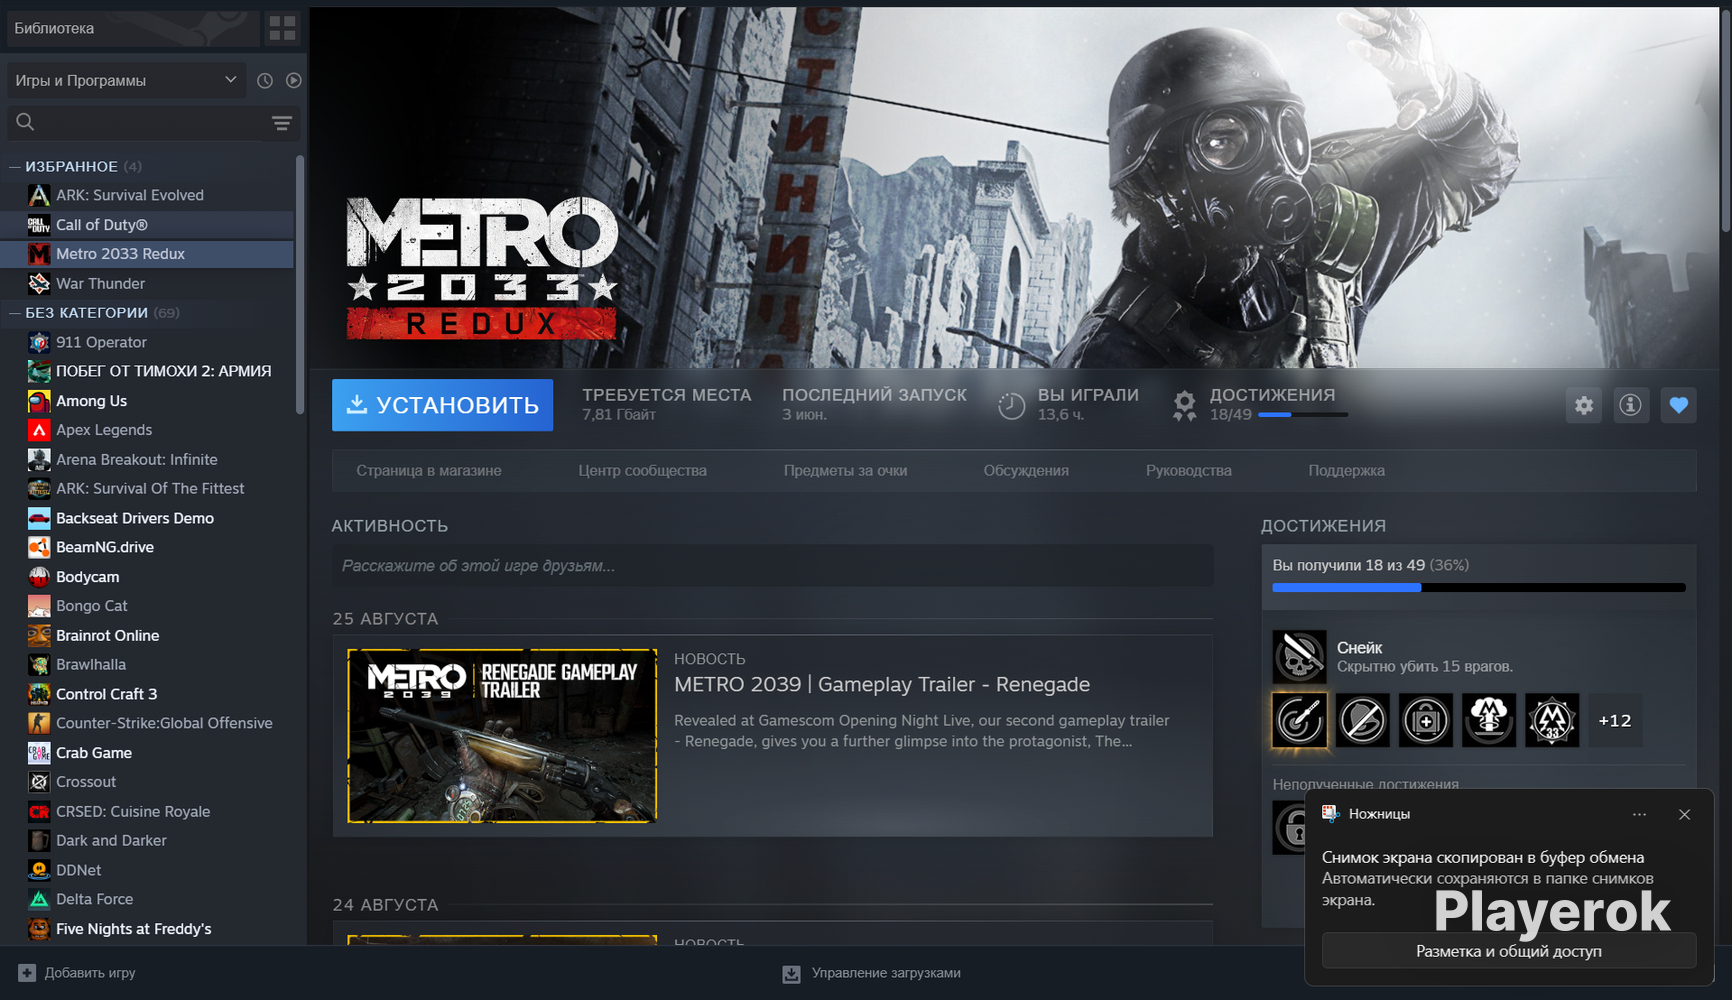
Task: Toggle the ready-to-play filter icon
Action: [293, 81]
